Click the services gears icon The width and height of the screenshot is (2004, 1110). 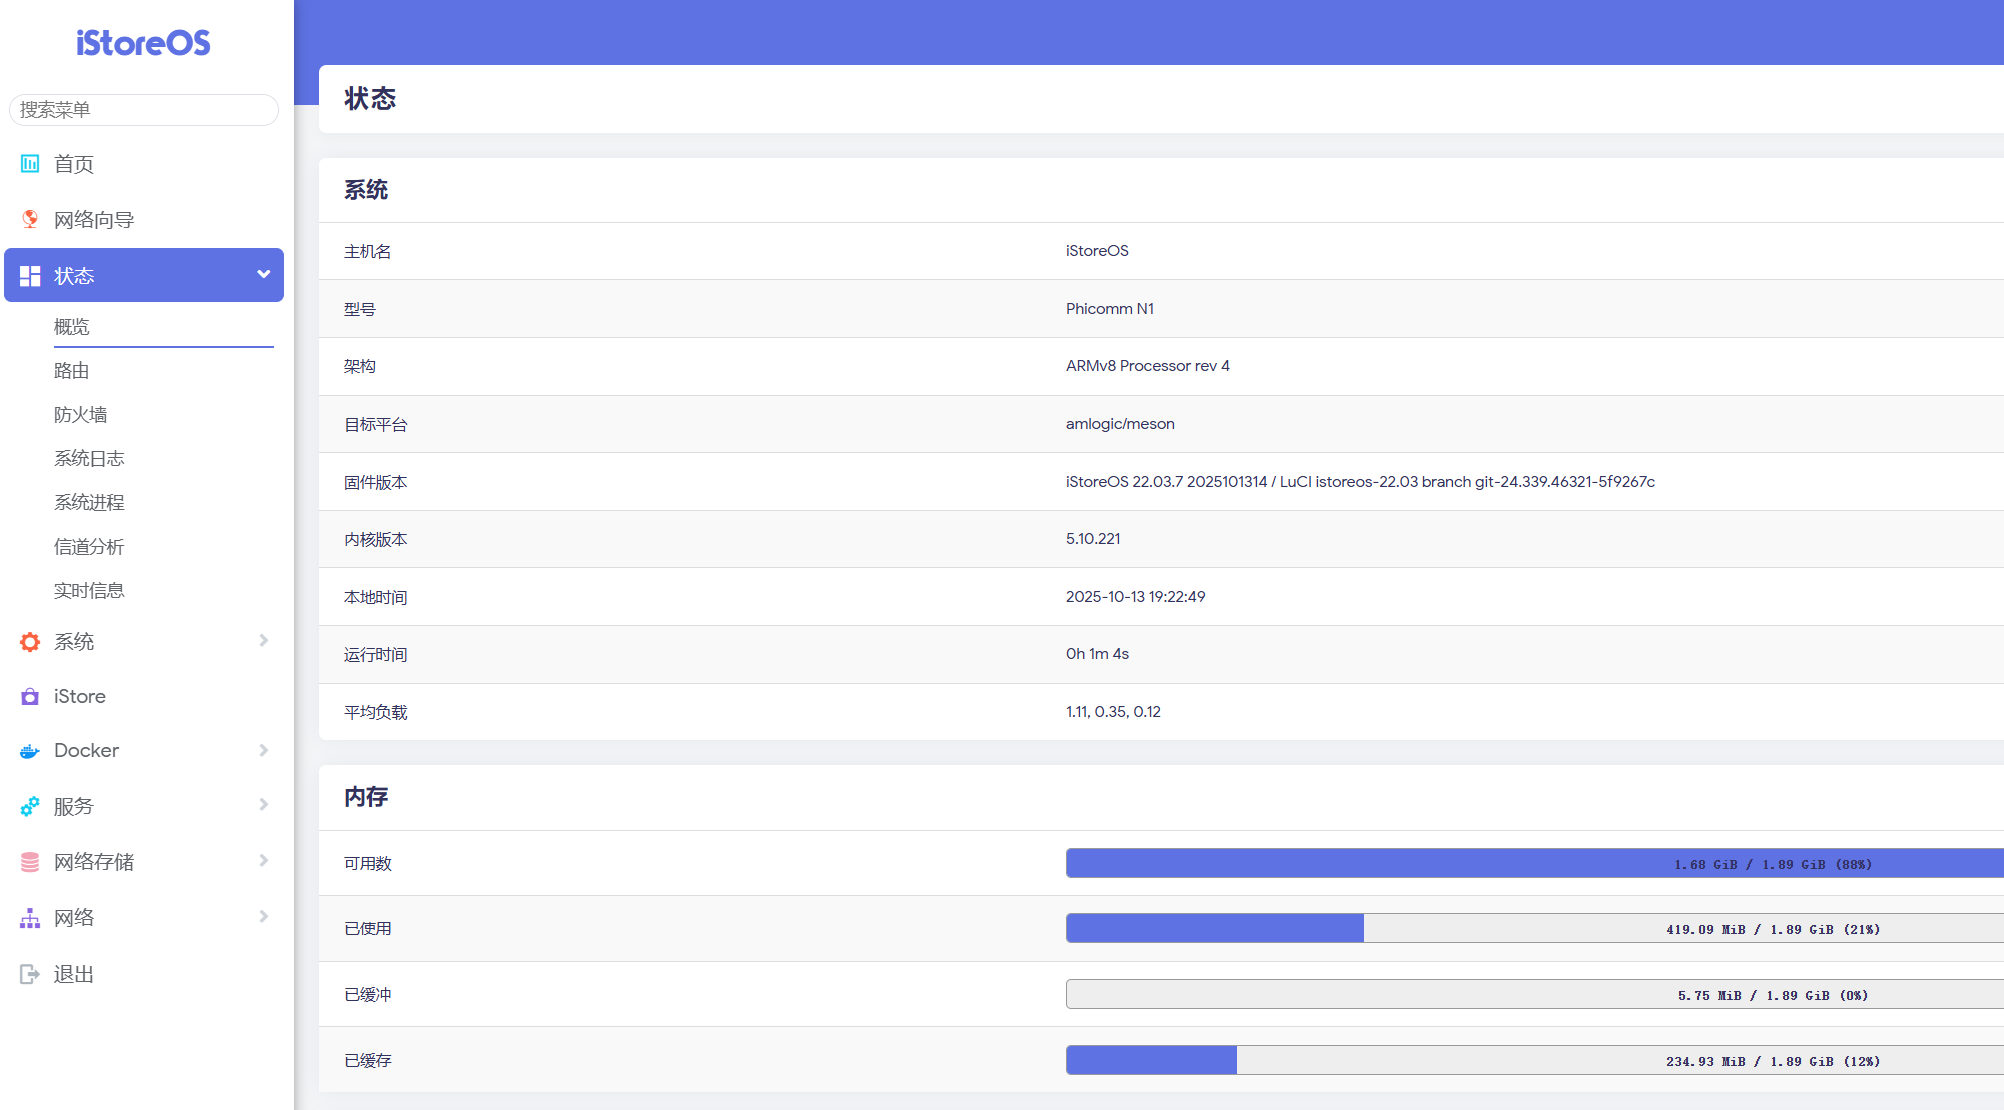[30, 806]
